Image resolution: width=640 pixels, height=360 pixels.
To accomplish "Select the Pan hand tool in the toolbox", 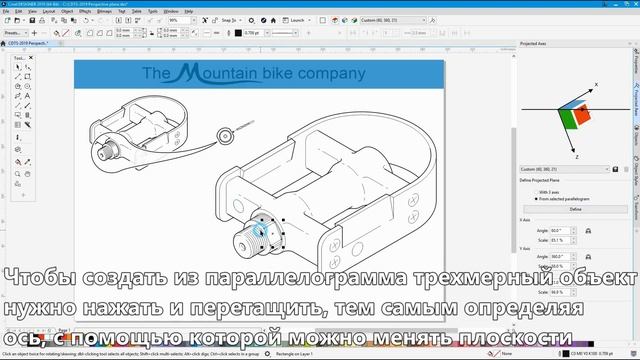I will pyautogui.click(x=27, y=174).
